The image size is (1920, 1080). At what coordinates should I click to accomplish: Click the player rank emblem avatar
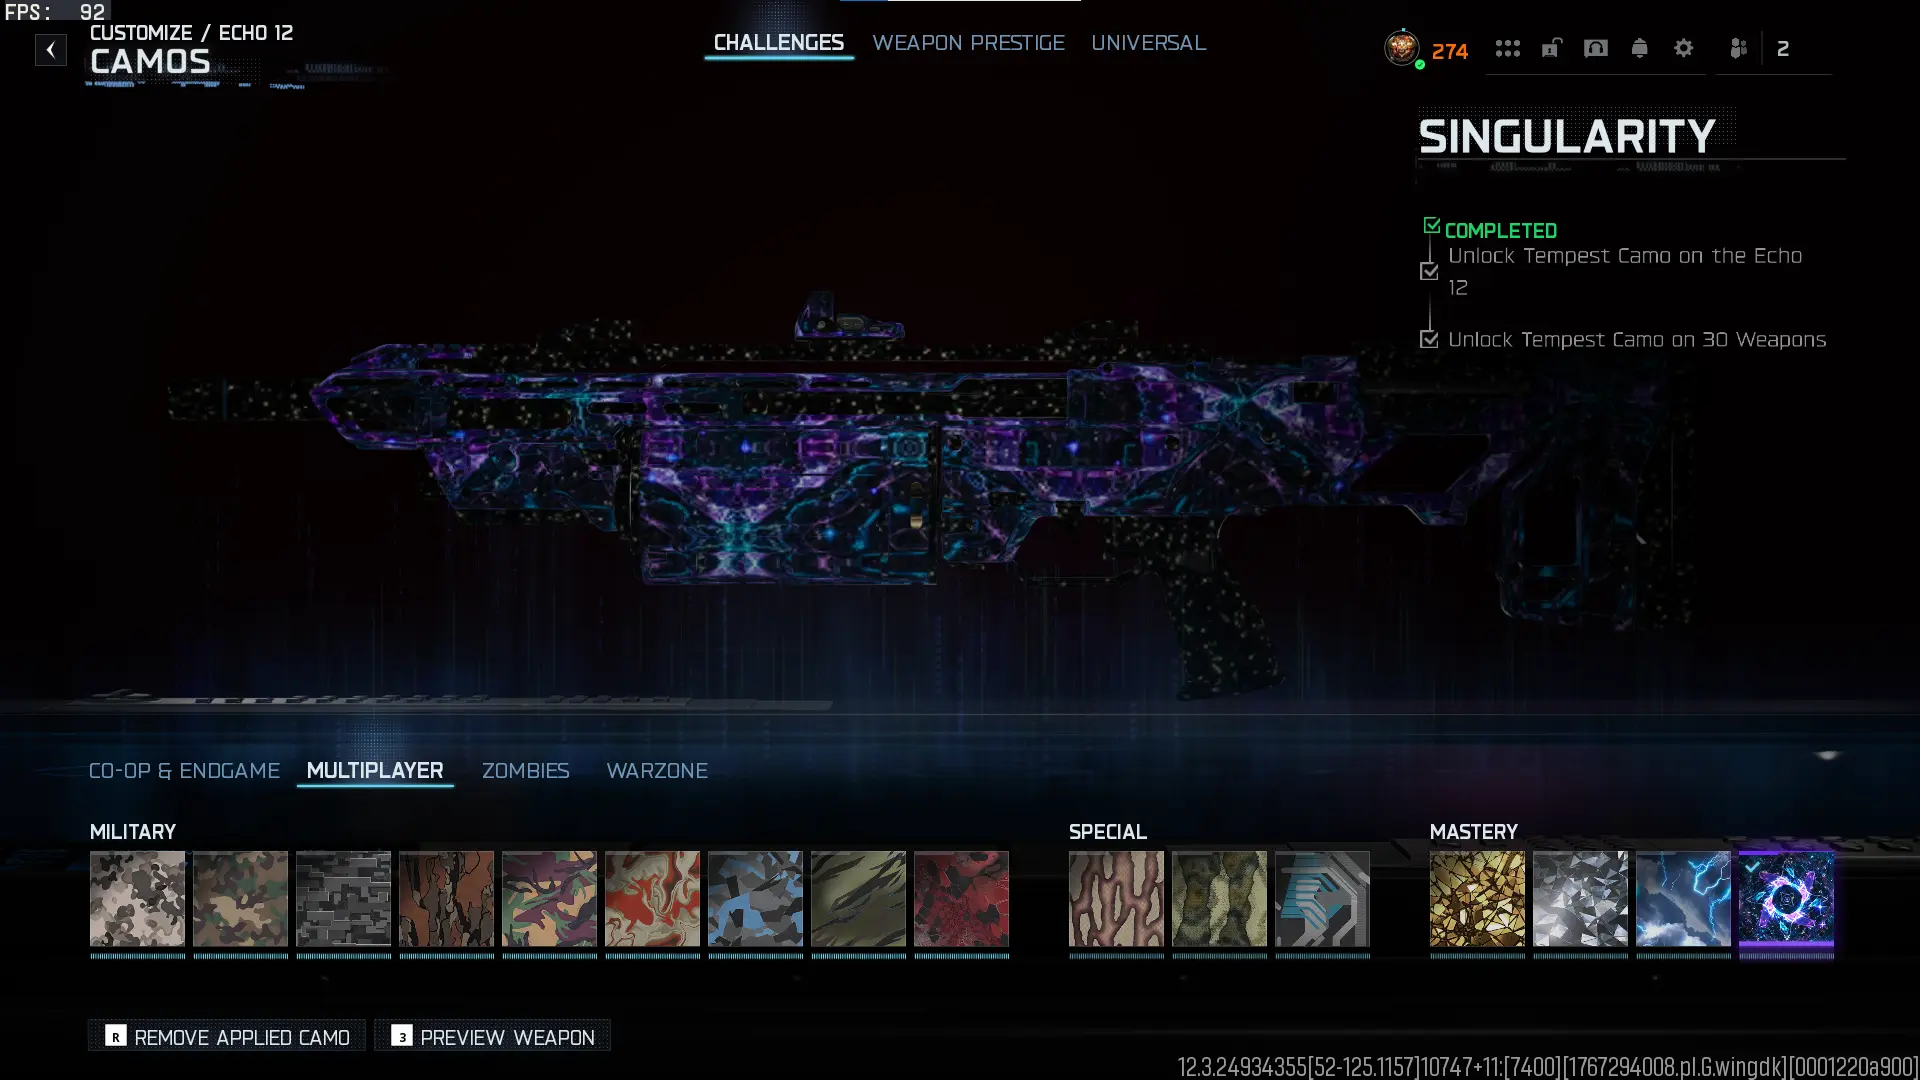pos(1402,48)
